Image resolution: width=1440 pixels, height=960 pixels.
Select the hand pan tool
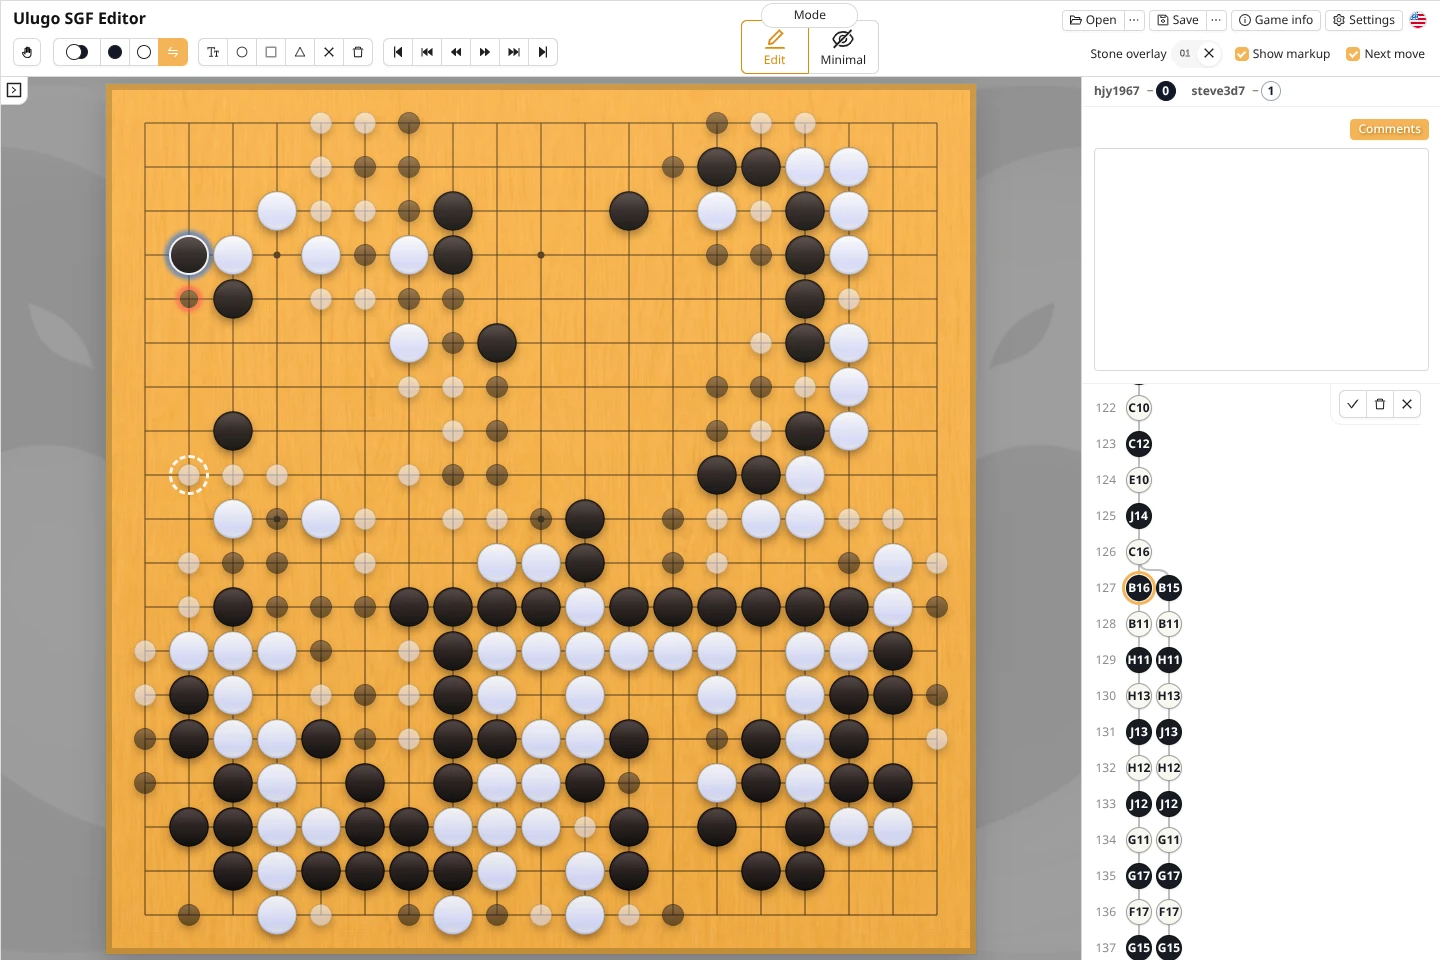[x=27, y=52]
